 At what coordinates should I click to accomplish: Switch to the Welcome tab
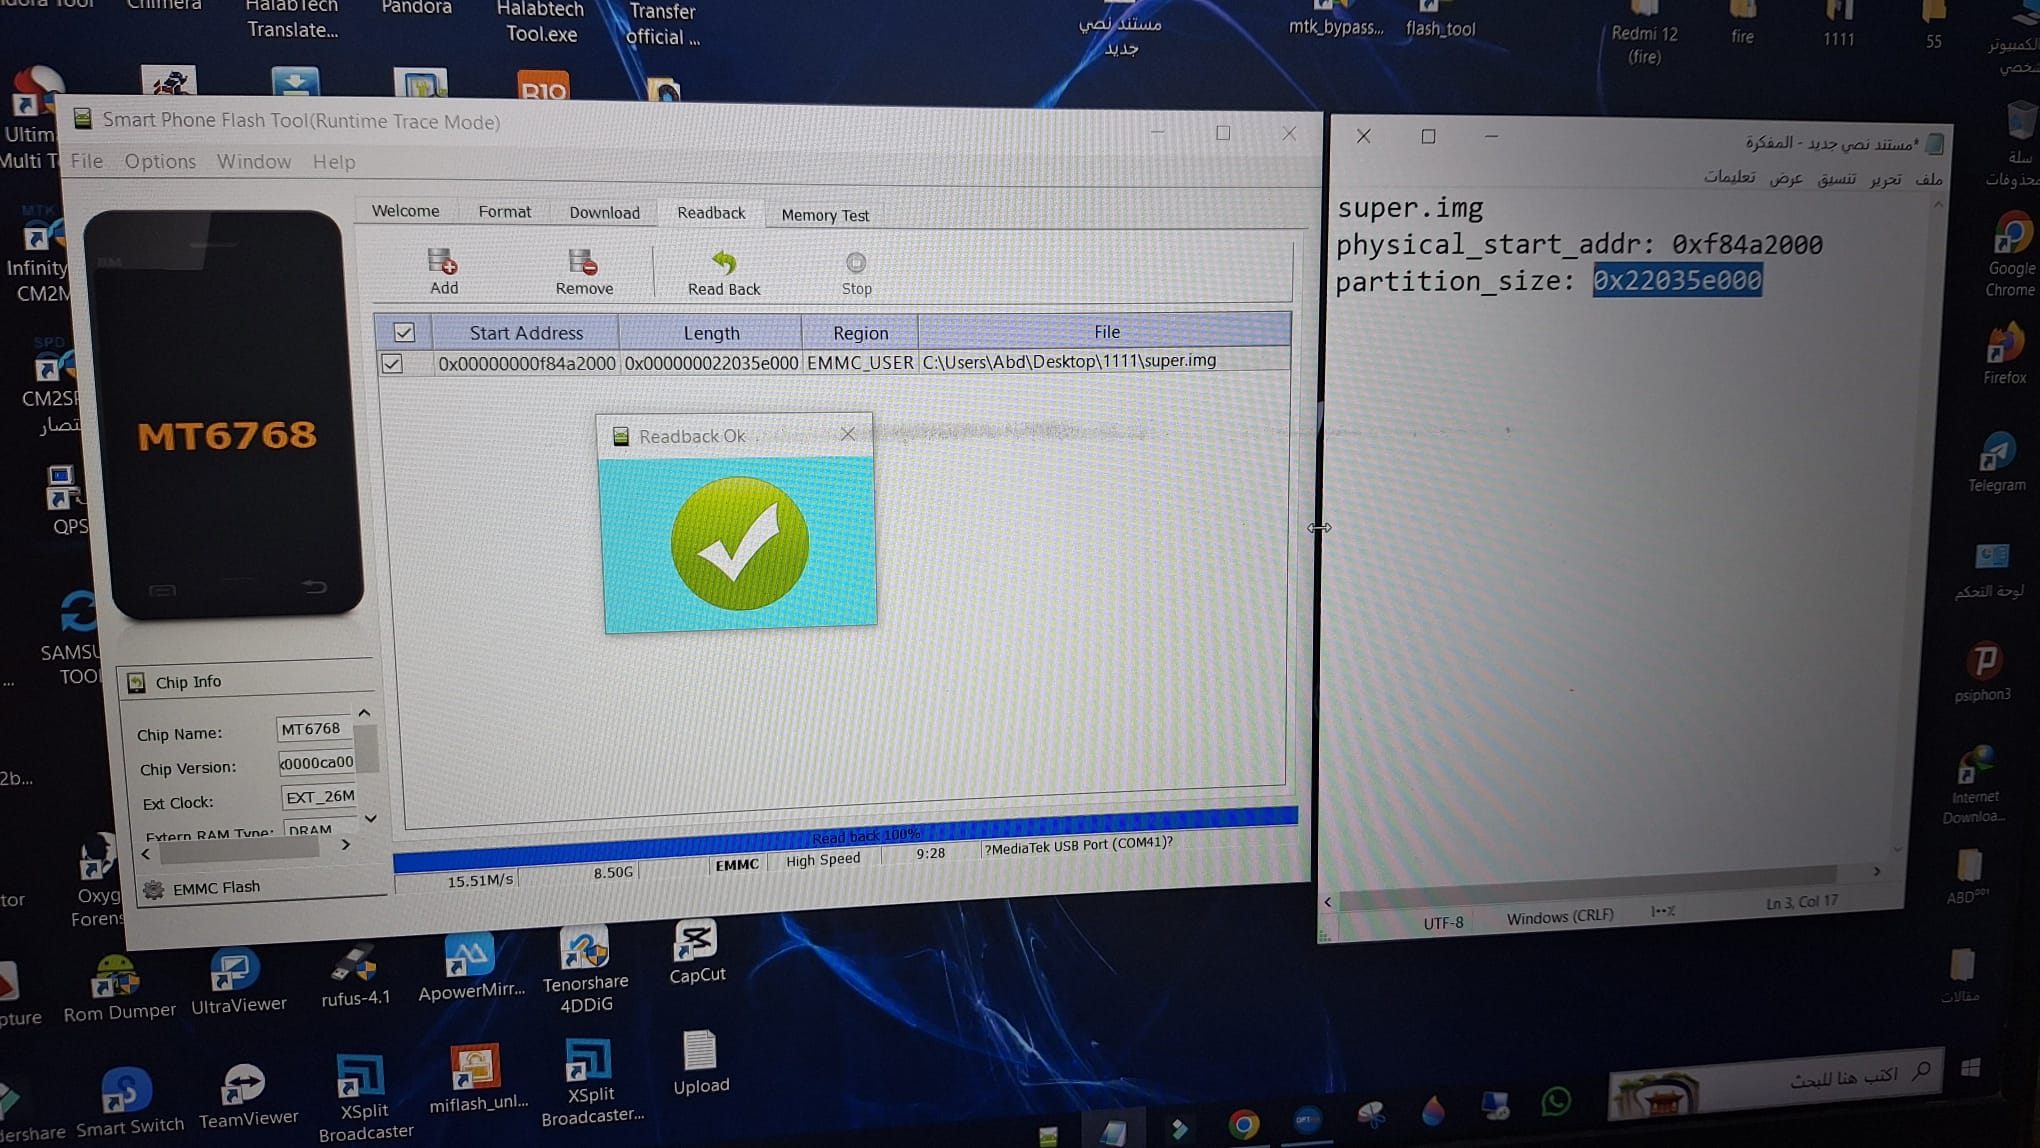pyautogui.click(x=405, y=211)
